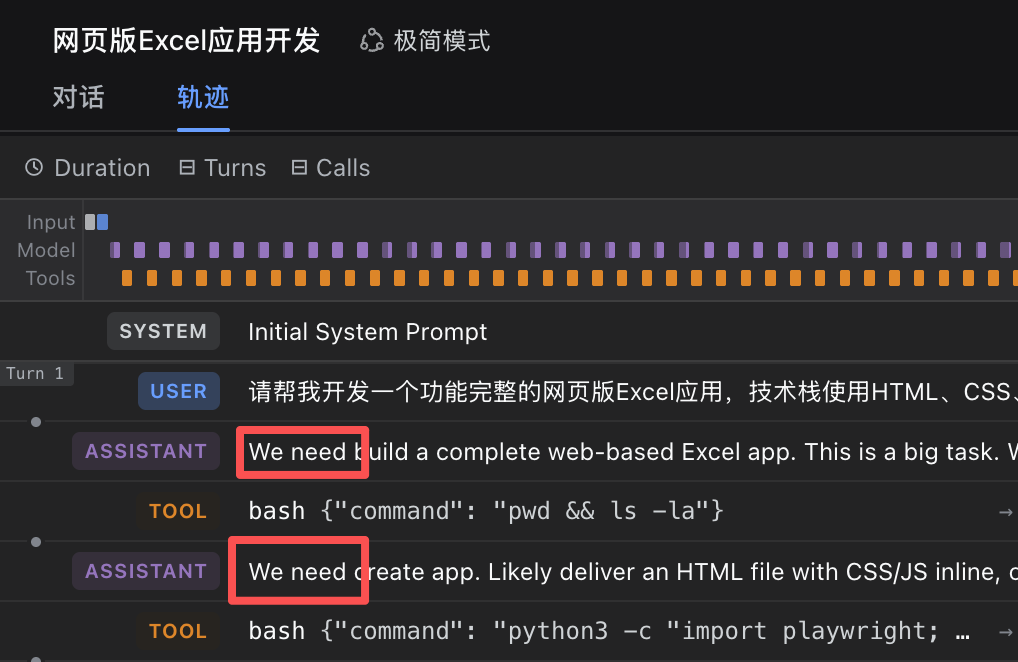Select the 轨迹 tab
Viewport: 1018px width, 662px height.
(203, 97)
